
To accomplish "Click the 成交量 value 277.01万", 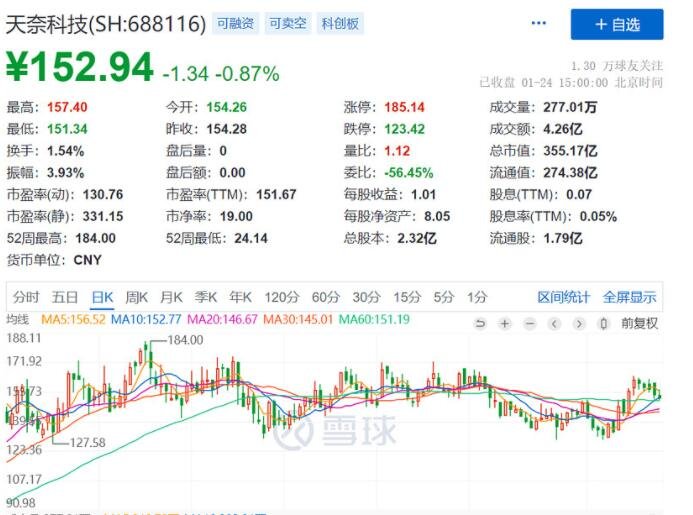I will click(x=570, y=107).
